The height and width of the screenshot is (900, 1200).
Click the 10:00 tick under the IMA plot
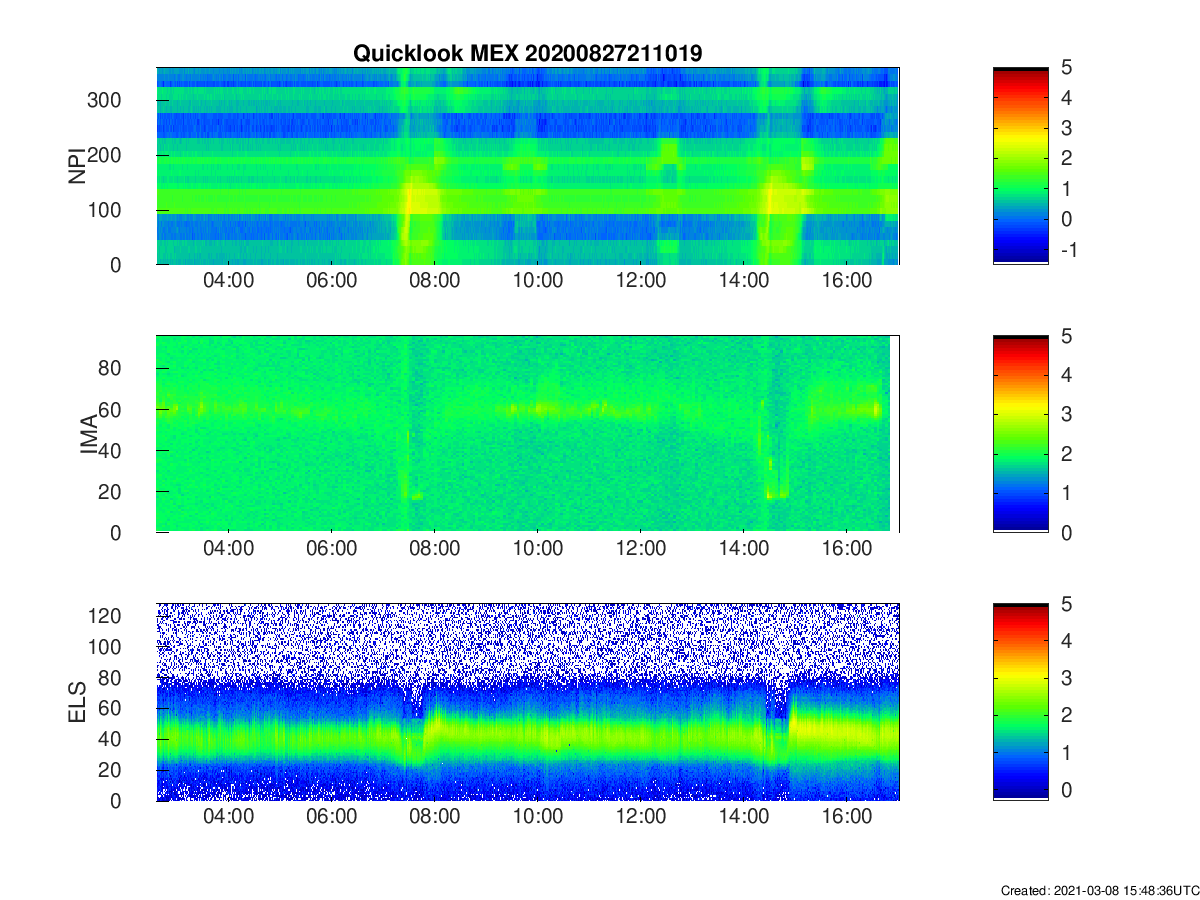coord(538,549)
